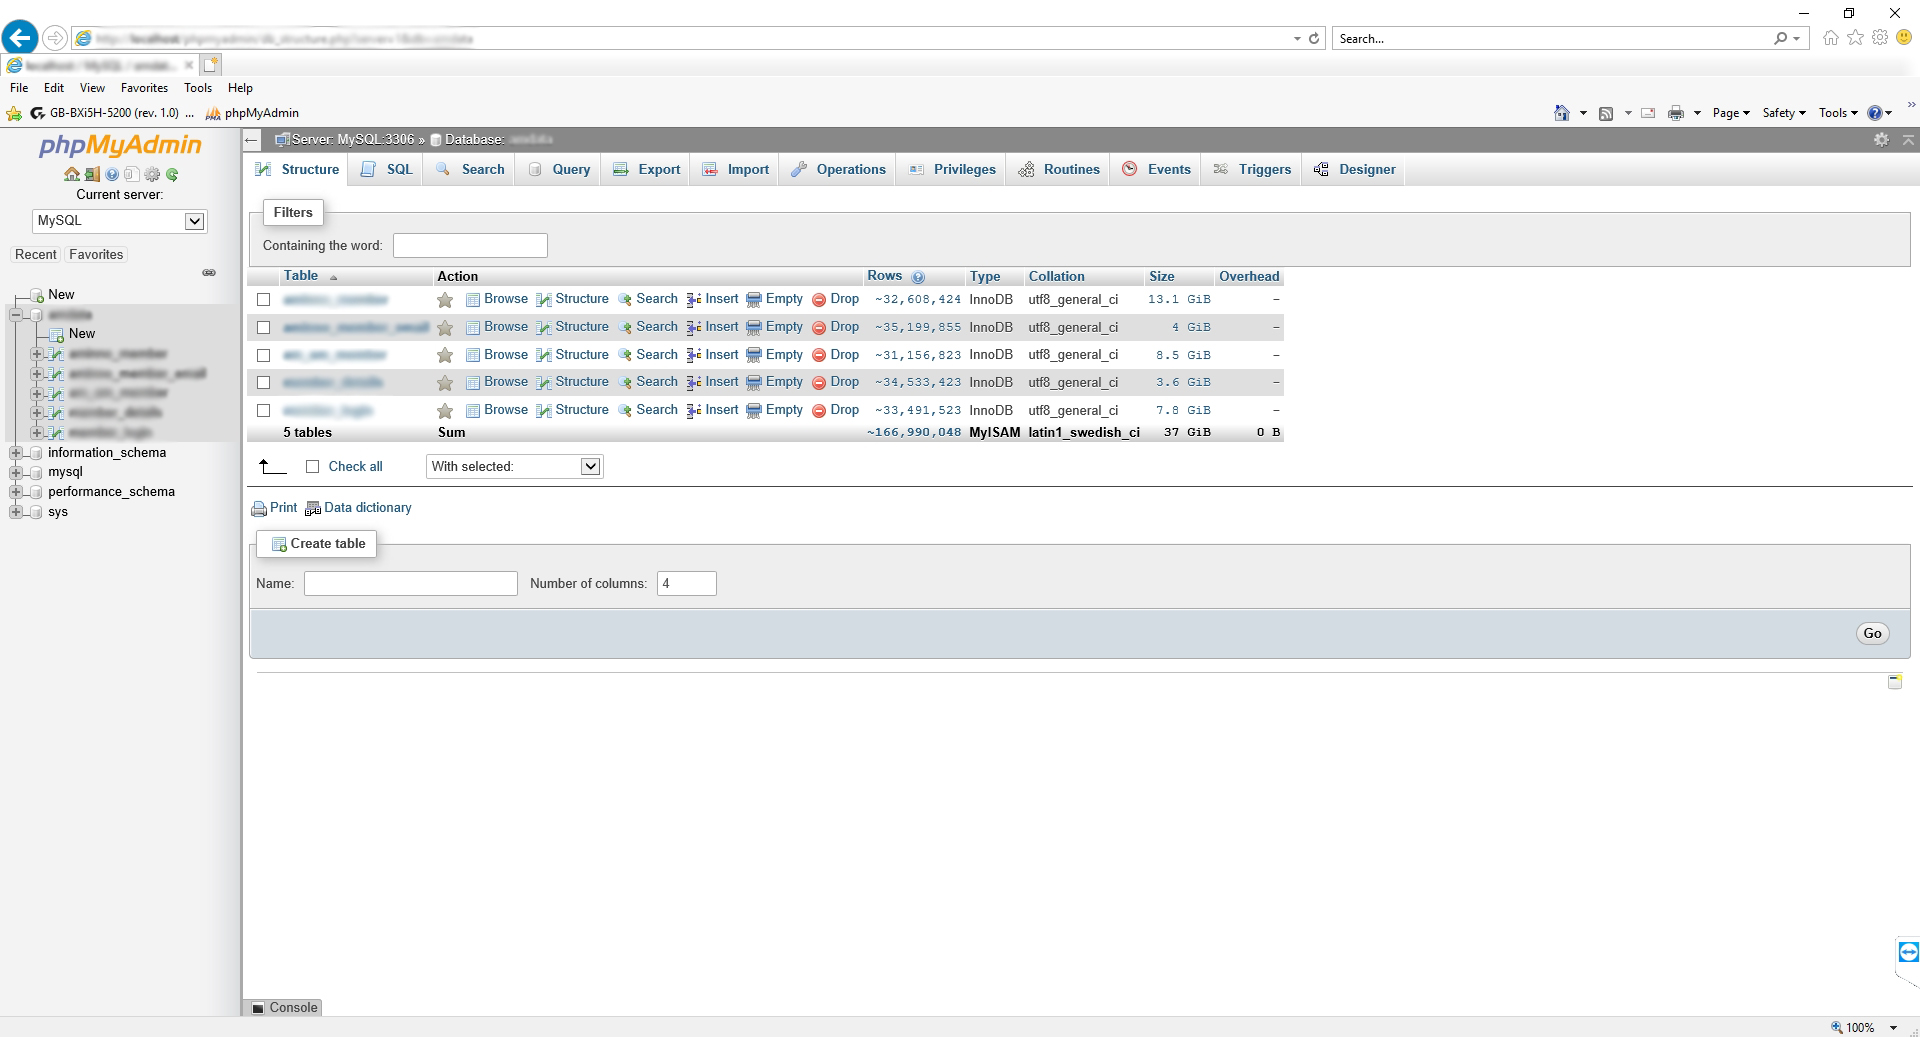
Task: Enable the Check all checkbox
Action: (x=313, y=466)
